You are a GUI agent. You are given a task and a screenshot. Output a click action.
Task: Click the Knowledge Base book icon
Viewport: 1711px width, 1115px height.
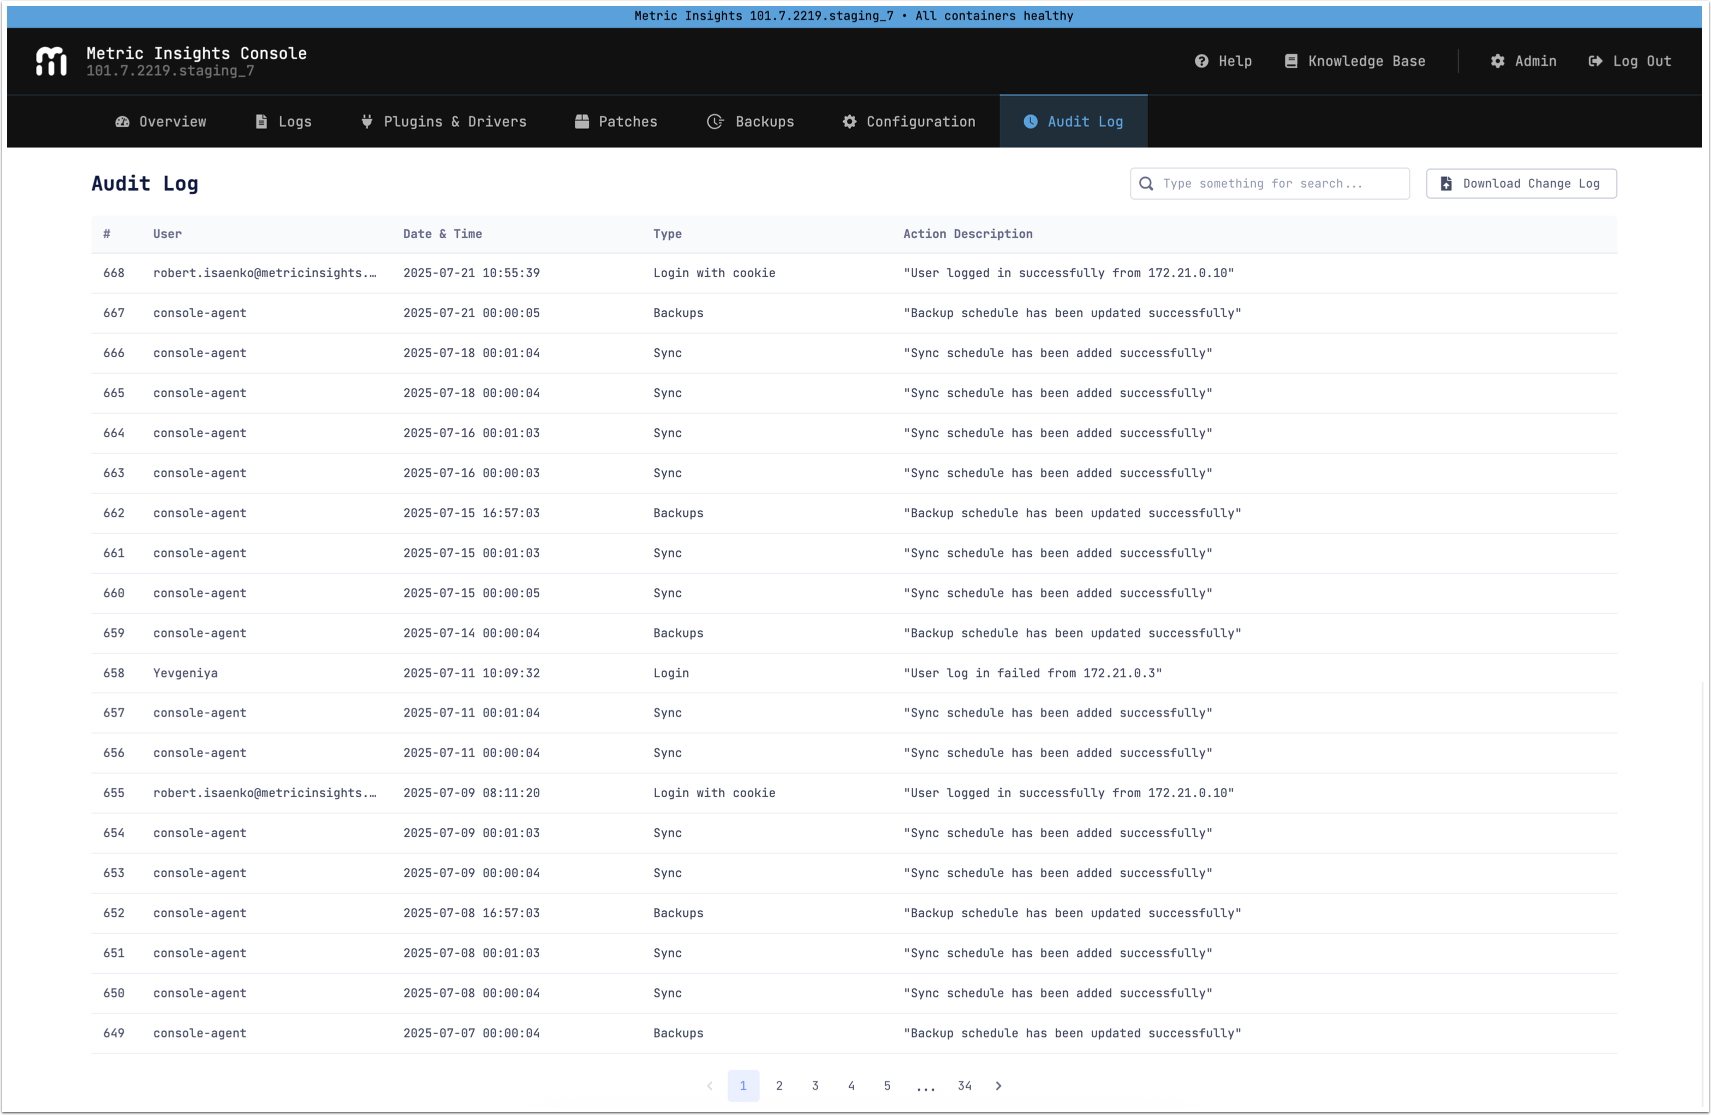pyautogui.click(x=1291, y=61)
